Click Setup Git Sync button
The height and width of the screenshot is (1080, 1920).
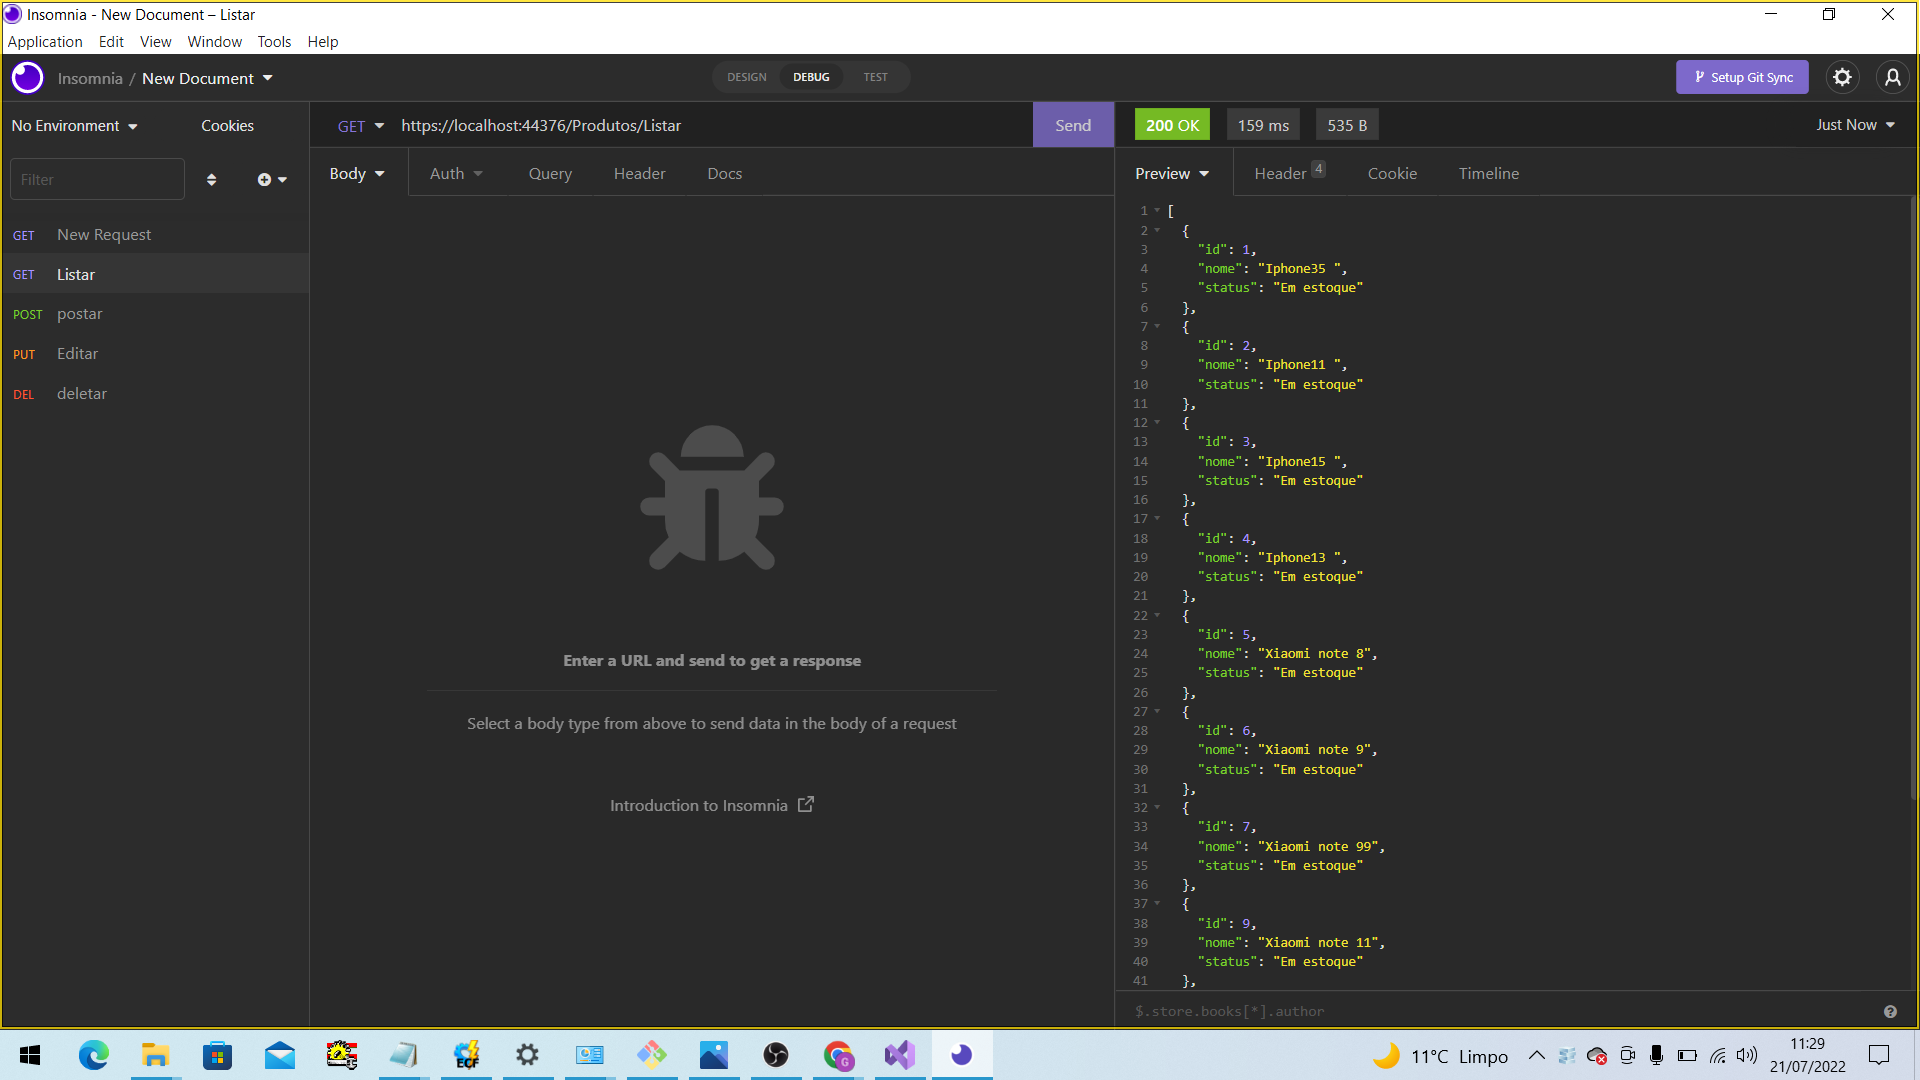(1742, 77)
